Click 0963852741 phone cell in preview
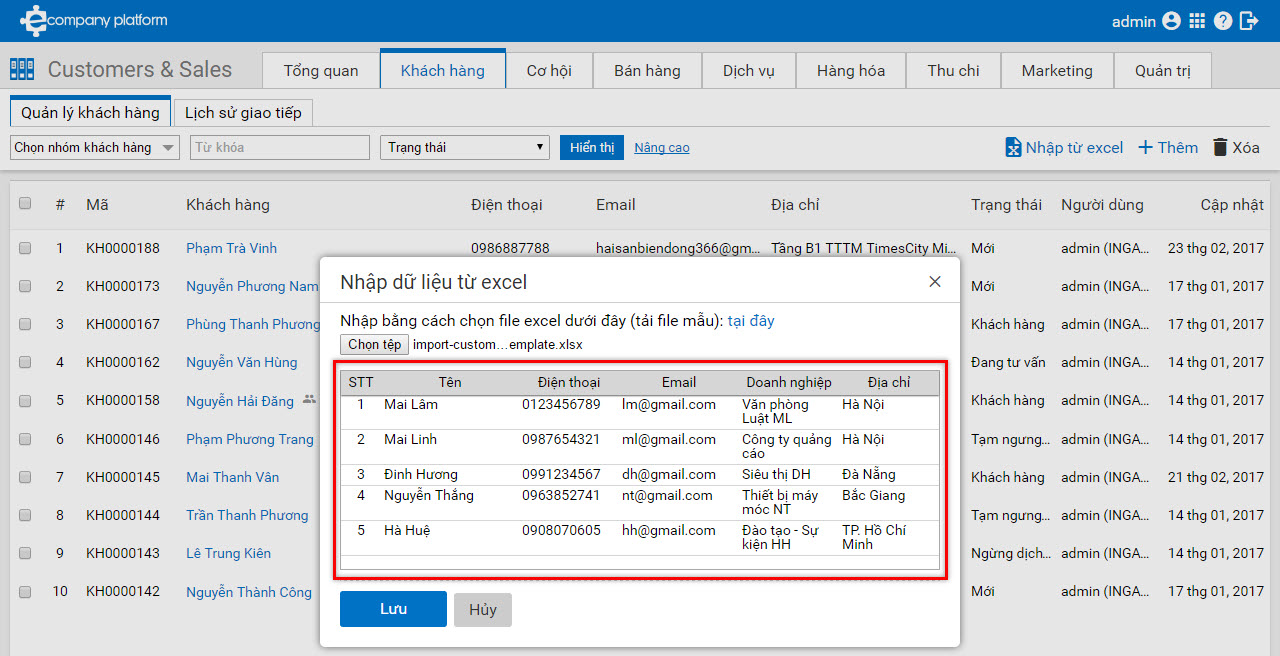The width and height of the screenshot is (1280, 656). pos(561,495)
